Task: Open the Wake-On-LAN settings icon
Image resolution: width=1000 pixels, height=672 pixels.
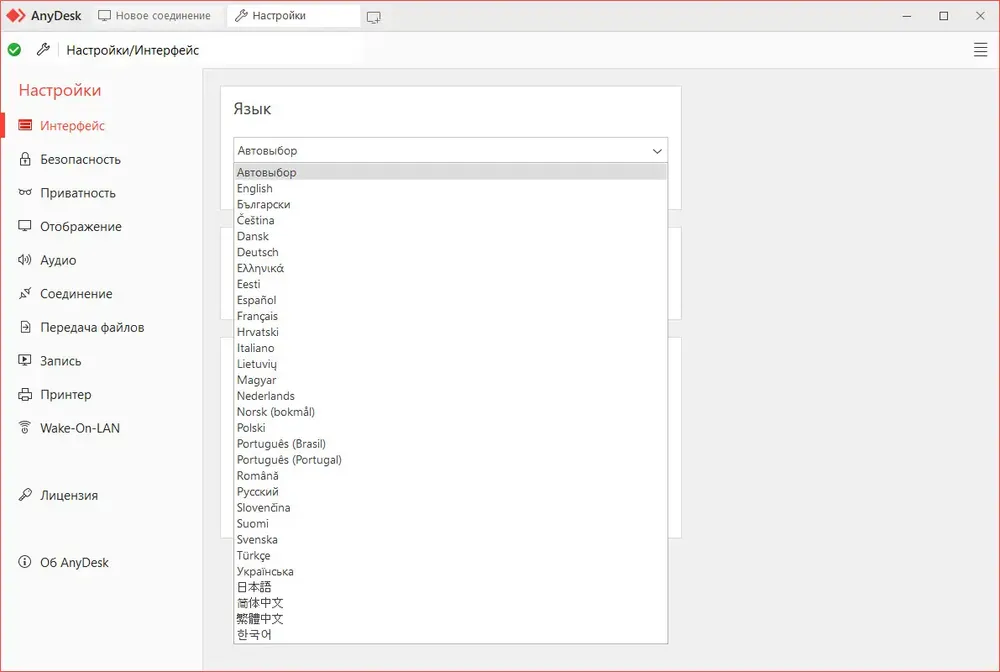Action: pyautogui.click(x=25, y=428)
